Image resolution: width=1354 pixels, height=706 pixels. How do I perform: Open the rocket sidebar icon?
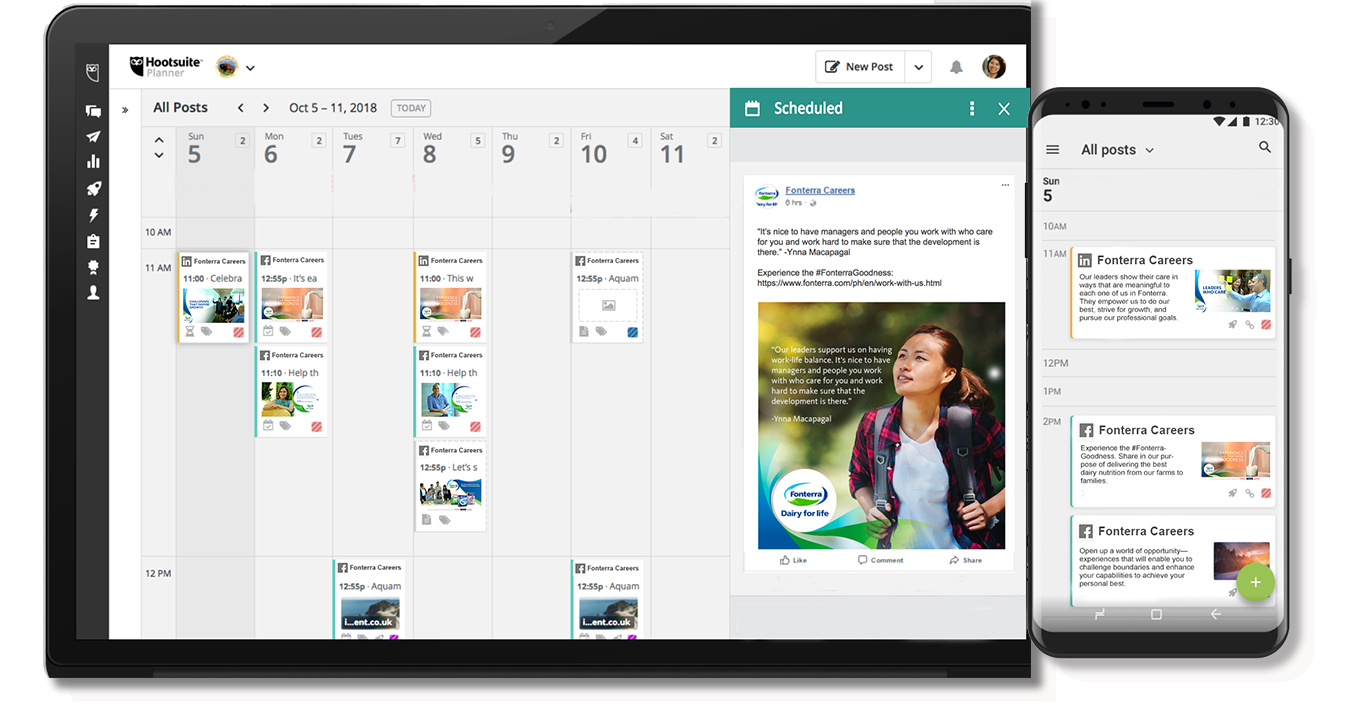tap(93, 188)
